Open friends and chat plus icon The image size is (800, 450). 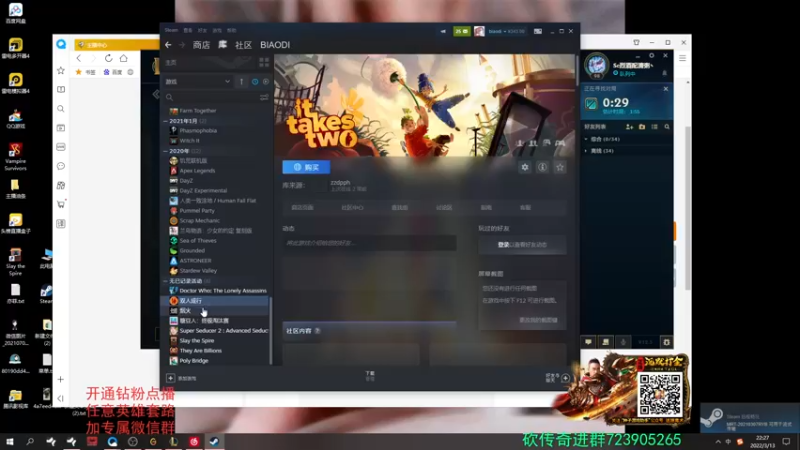point(565,378)
